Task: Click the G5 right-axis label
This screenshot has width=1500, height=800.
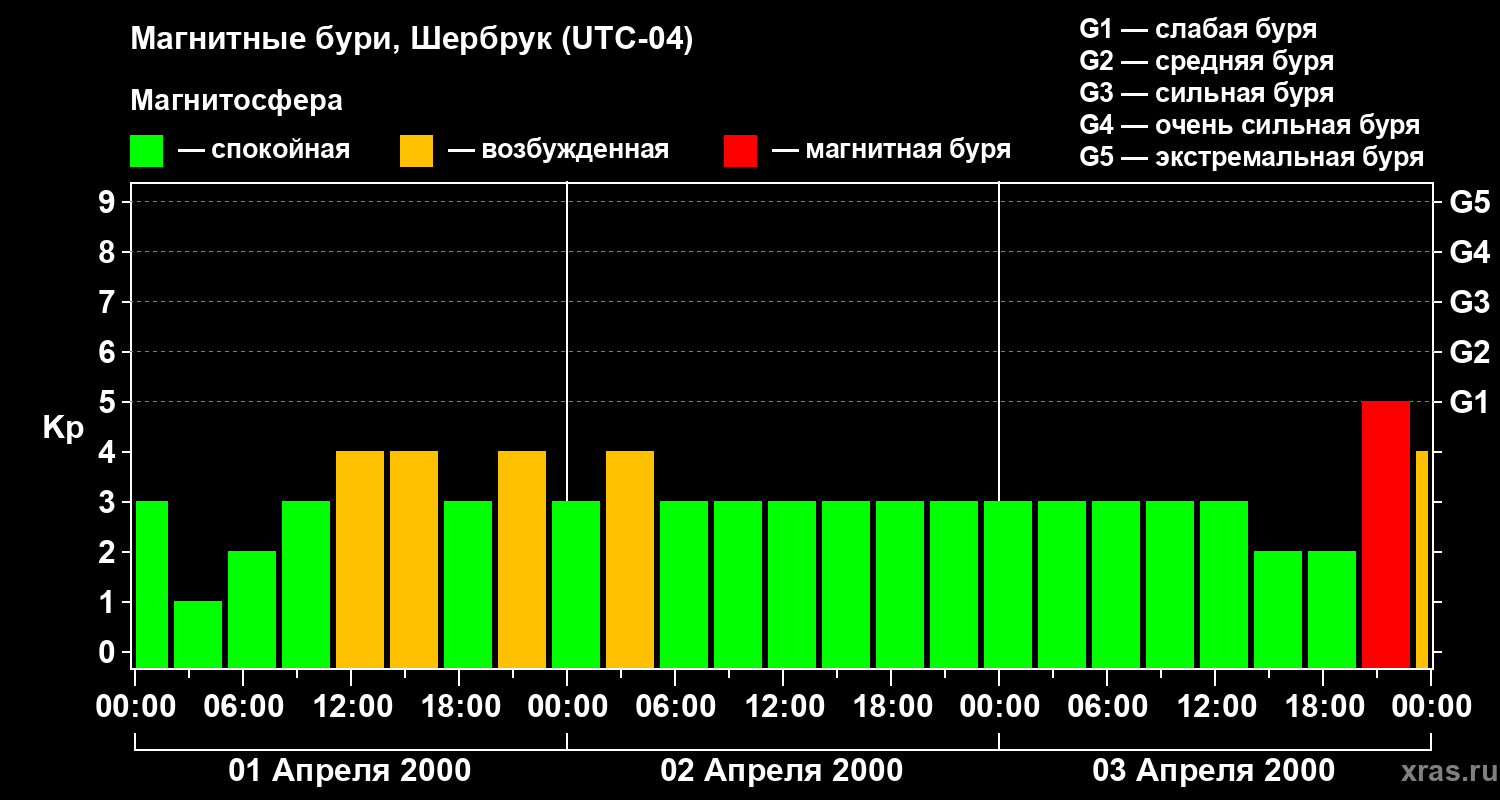Action: 1470,203
